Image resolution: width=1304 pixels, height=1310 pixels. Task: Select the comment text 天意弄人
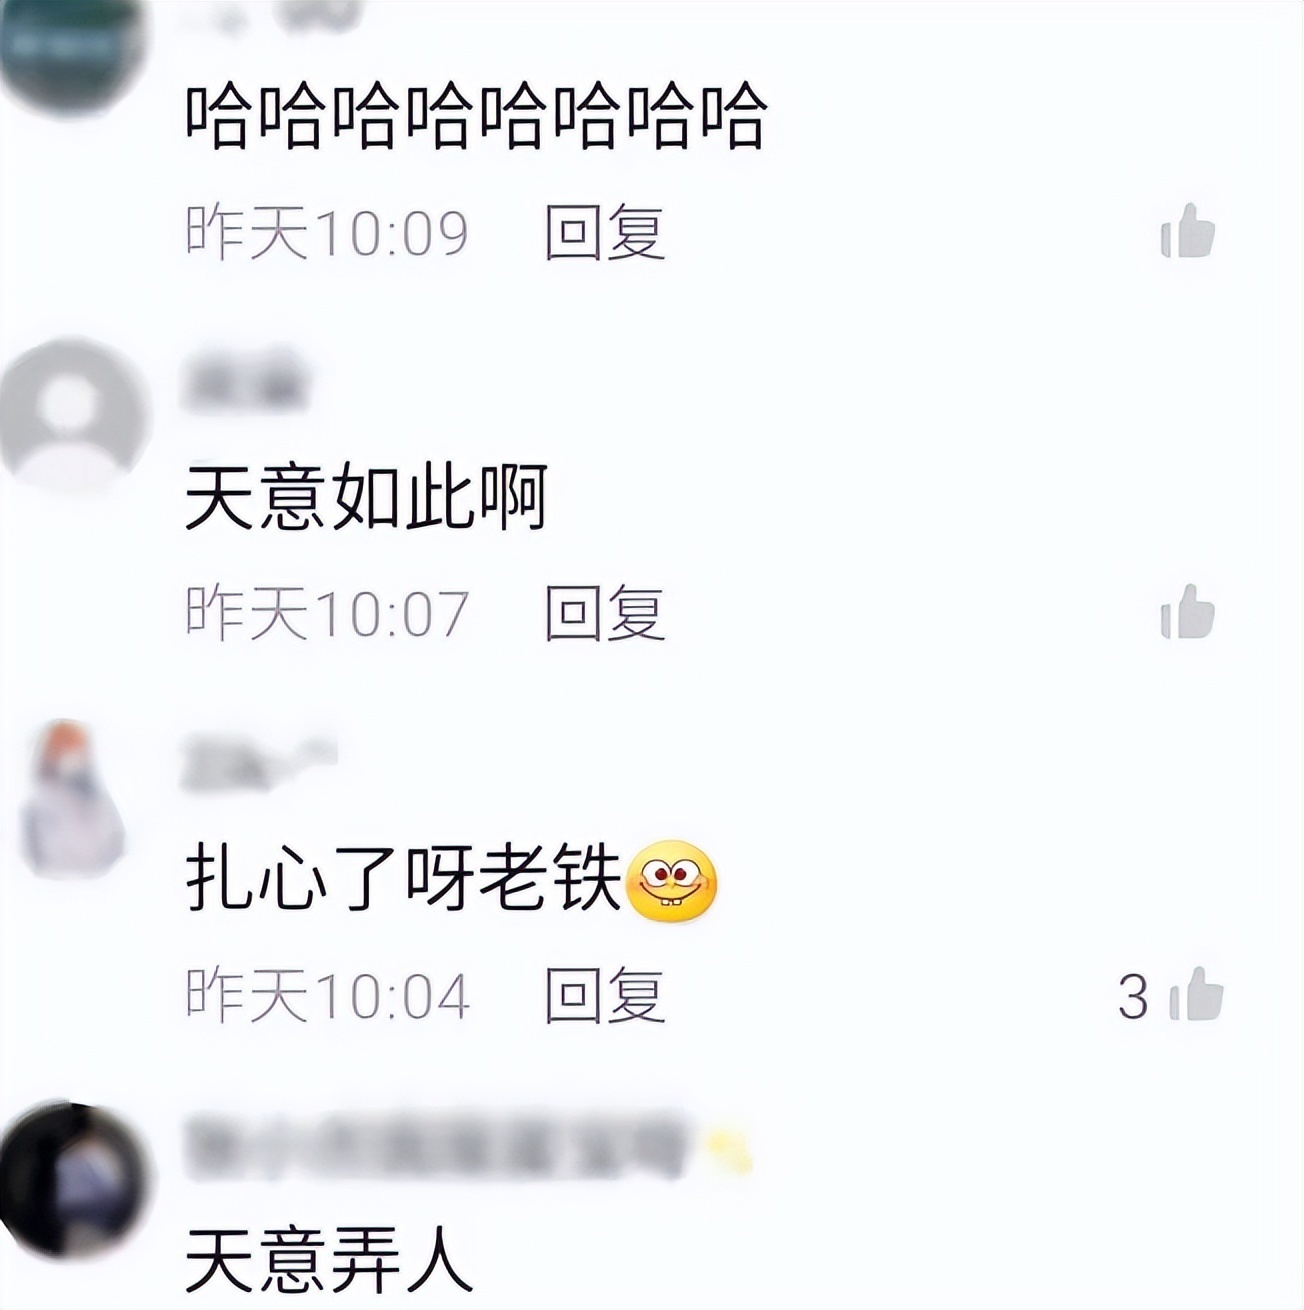pyautogui.click(x=330, y=1260)
